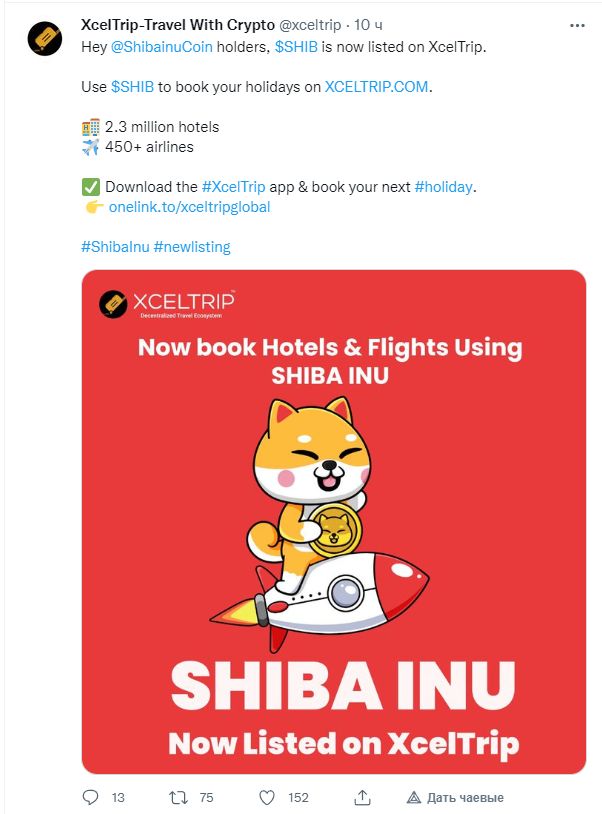
Task: Click the first $SHIB cashtag
Action: tap(296, 47)
